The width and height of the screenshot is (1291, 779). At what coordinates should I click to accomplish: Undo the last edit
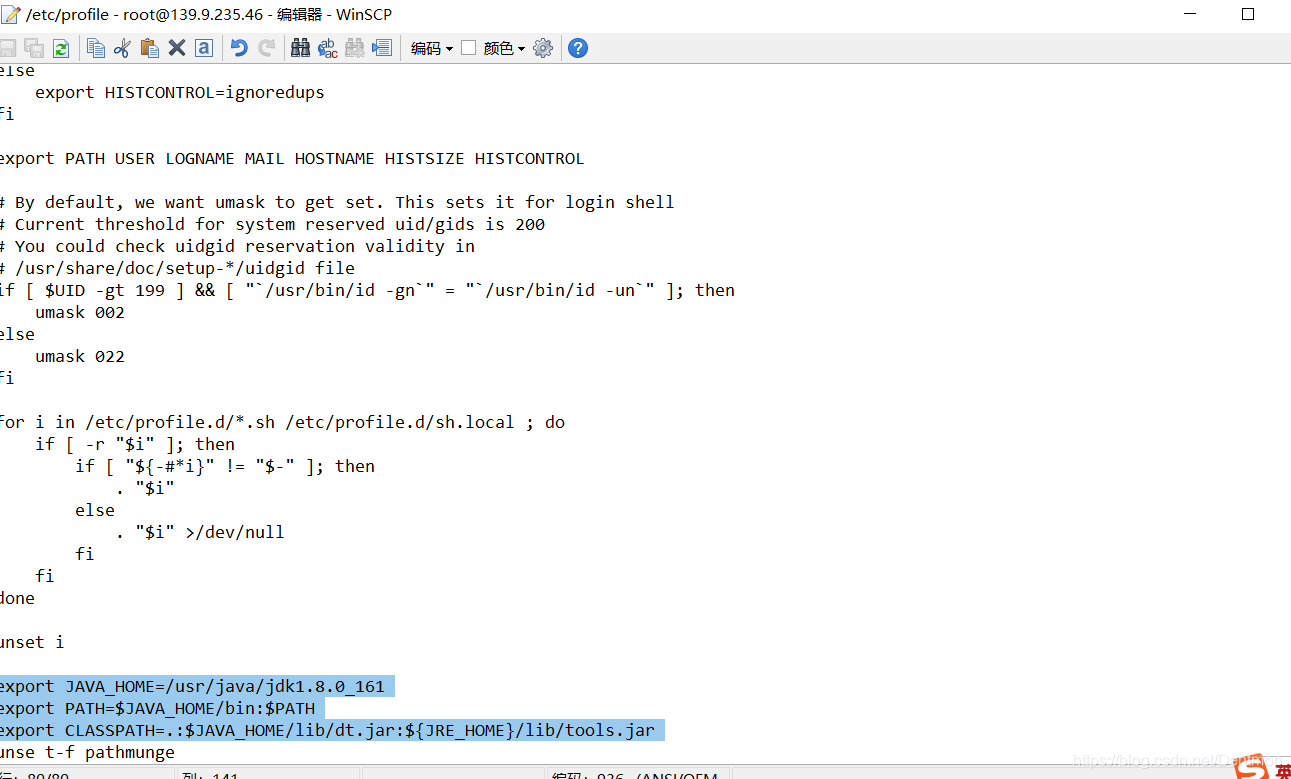pyautogui.click(x=239, y=48)
